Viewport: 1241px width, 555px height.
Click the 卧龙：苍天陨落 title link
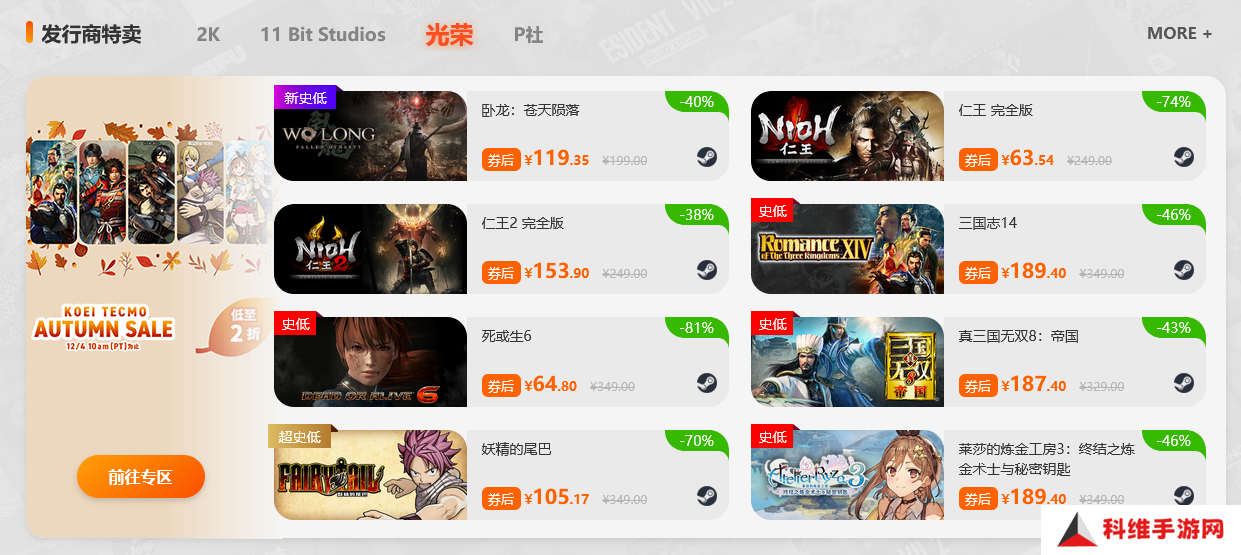tap(530, 110)
